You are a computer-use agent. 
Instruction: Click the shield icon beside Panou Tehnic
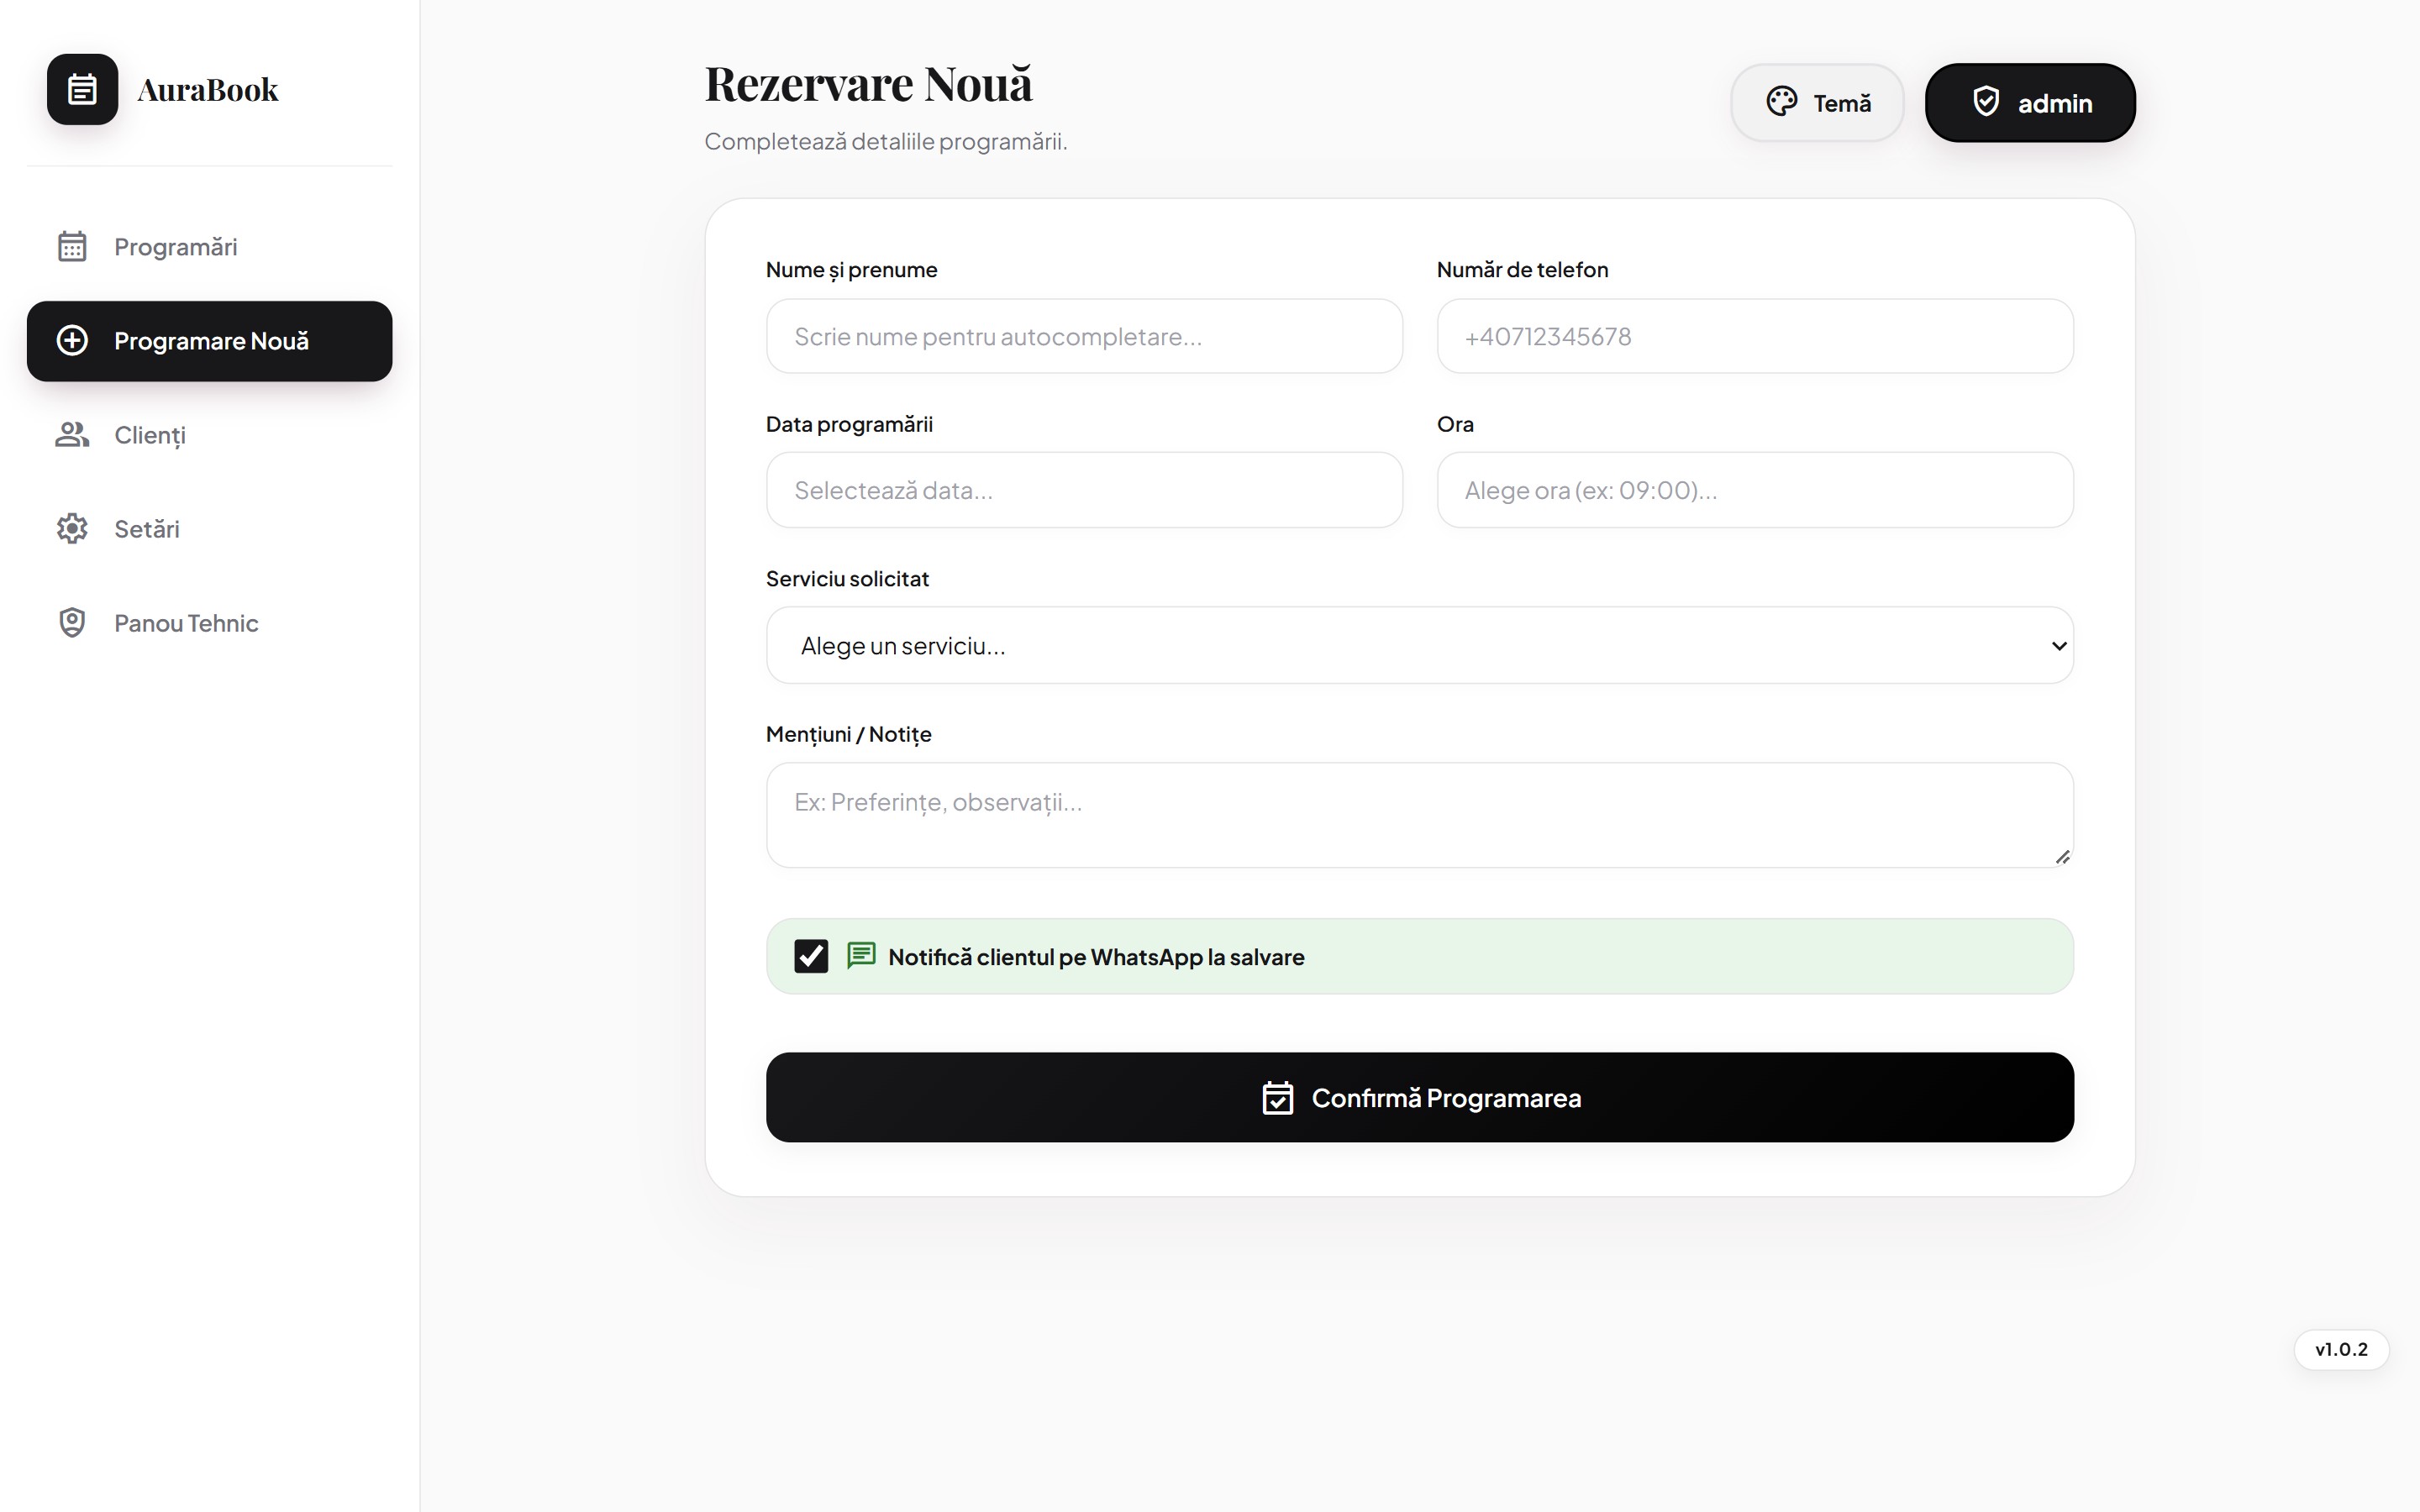tap(72, 622)
